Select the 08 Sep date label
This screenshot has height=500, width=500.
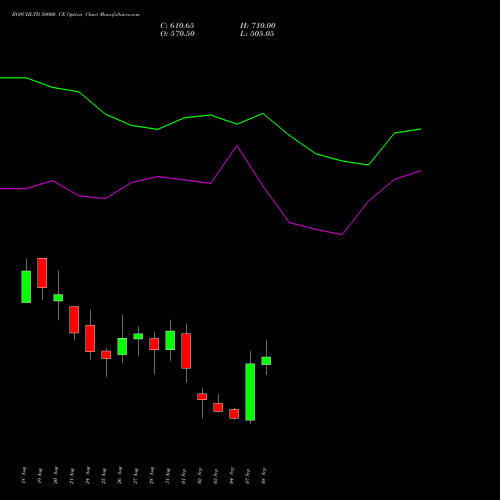264,476
